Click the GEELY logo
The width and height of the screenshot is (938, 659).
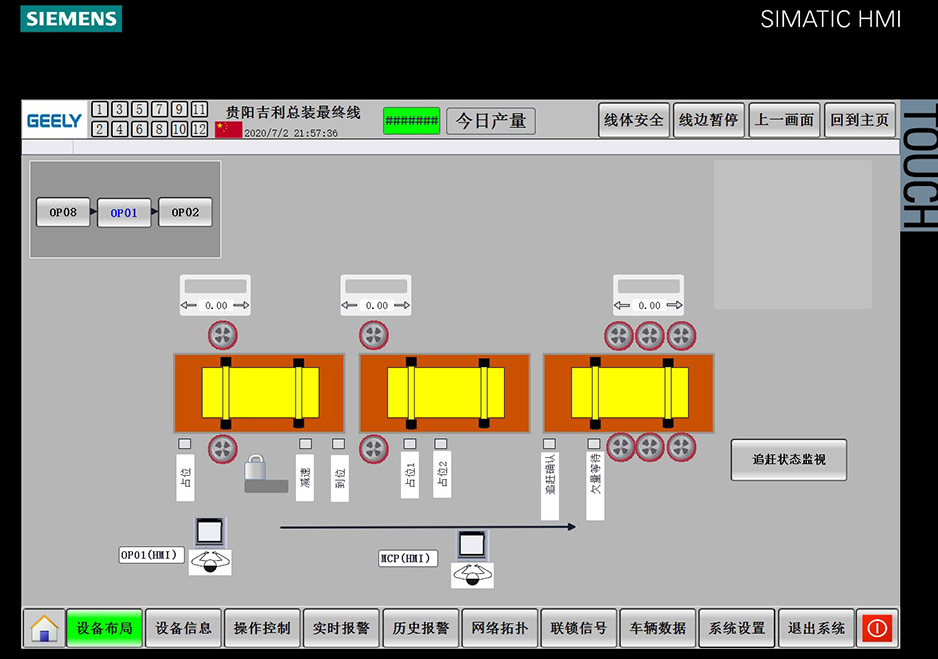54,121
